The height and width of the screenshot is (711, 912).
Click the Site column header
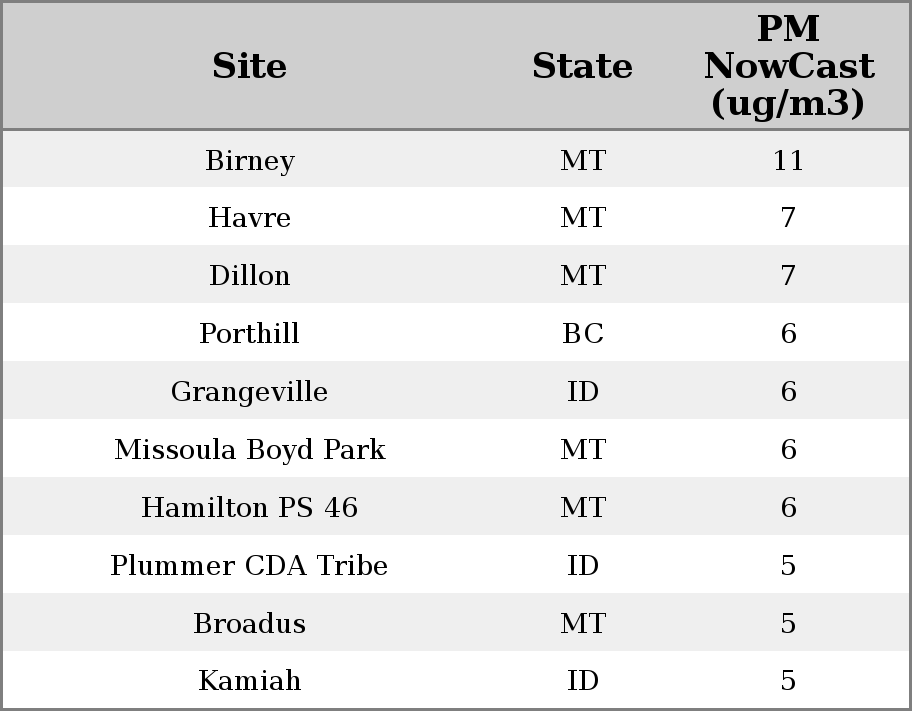click(249, 66)
